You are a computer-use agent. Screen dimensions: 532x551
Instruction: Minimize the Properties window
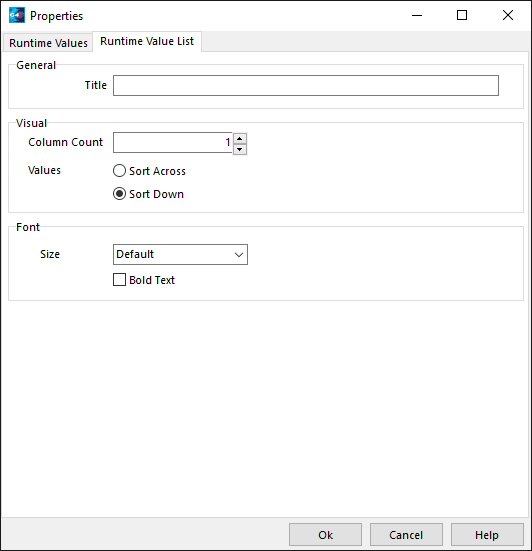coord(417,15)
